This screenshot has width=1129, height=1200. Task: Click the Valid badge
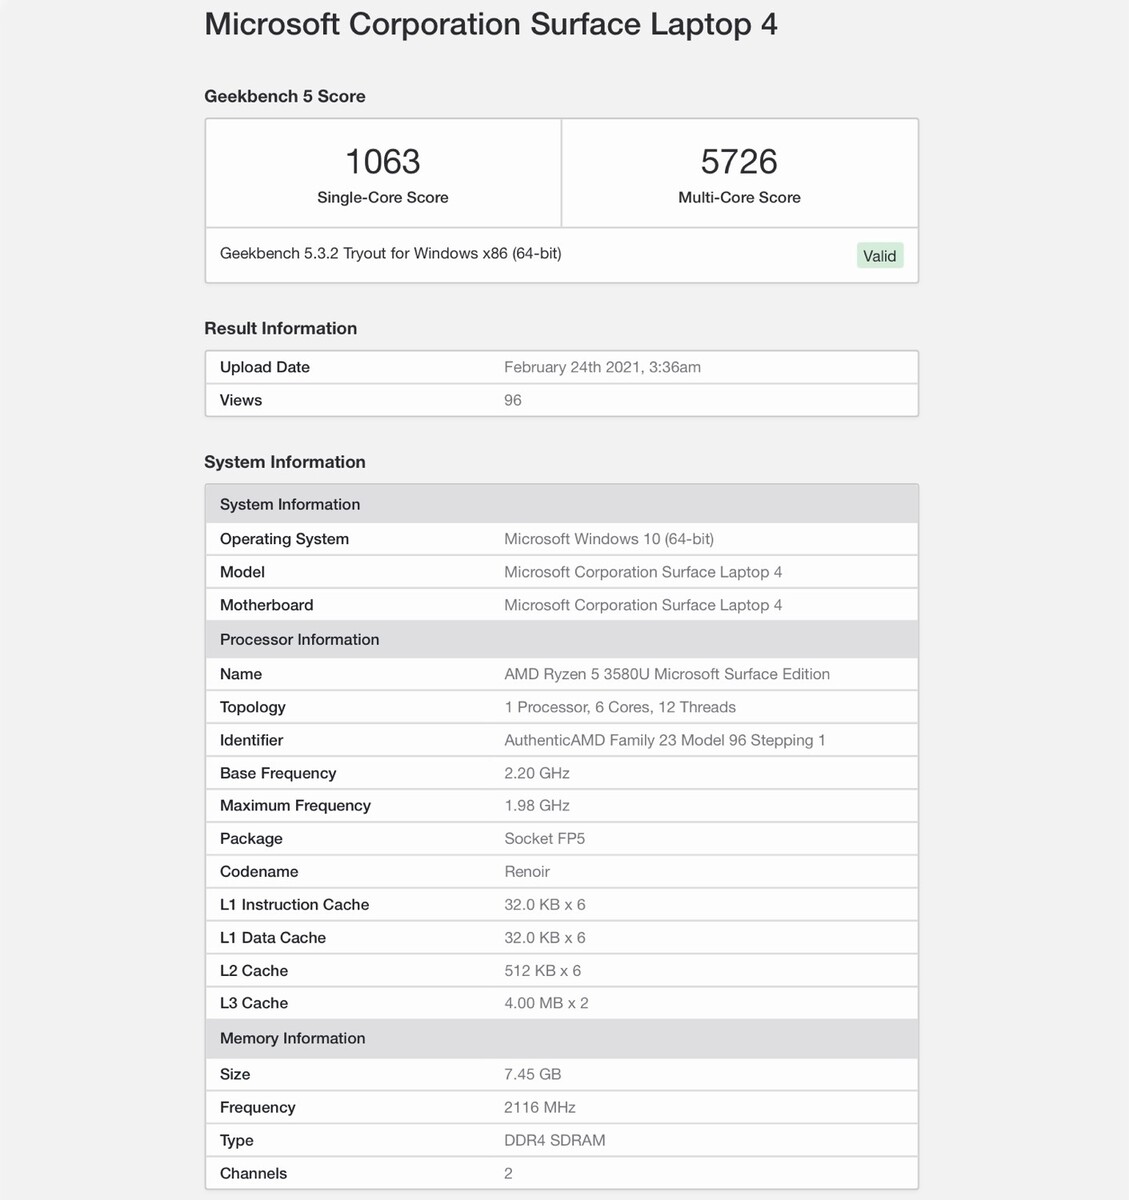[x=879, y=256]
